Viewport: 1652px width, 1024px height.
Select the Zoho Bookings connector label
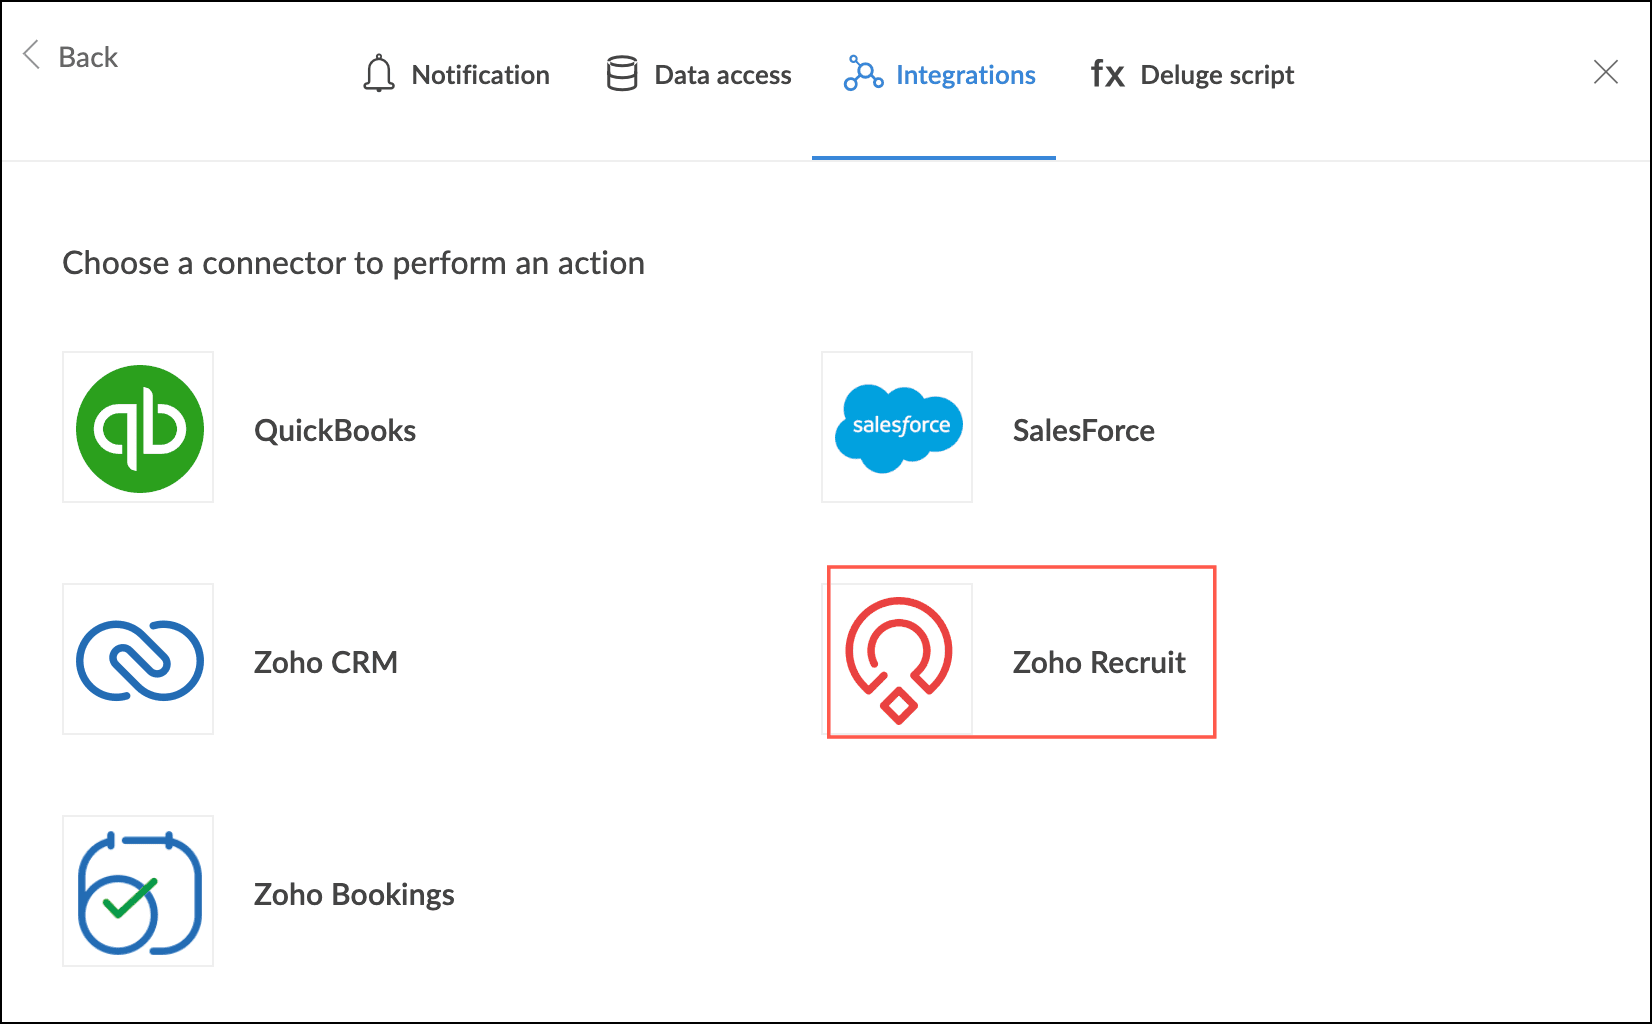point(354,895)
